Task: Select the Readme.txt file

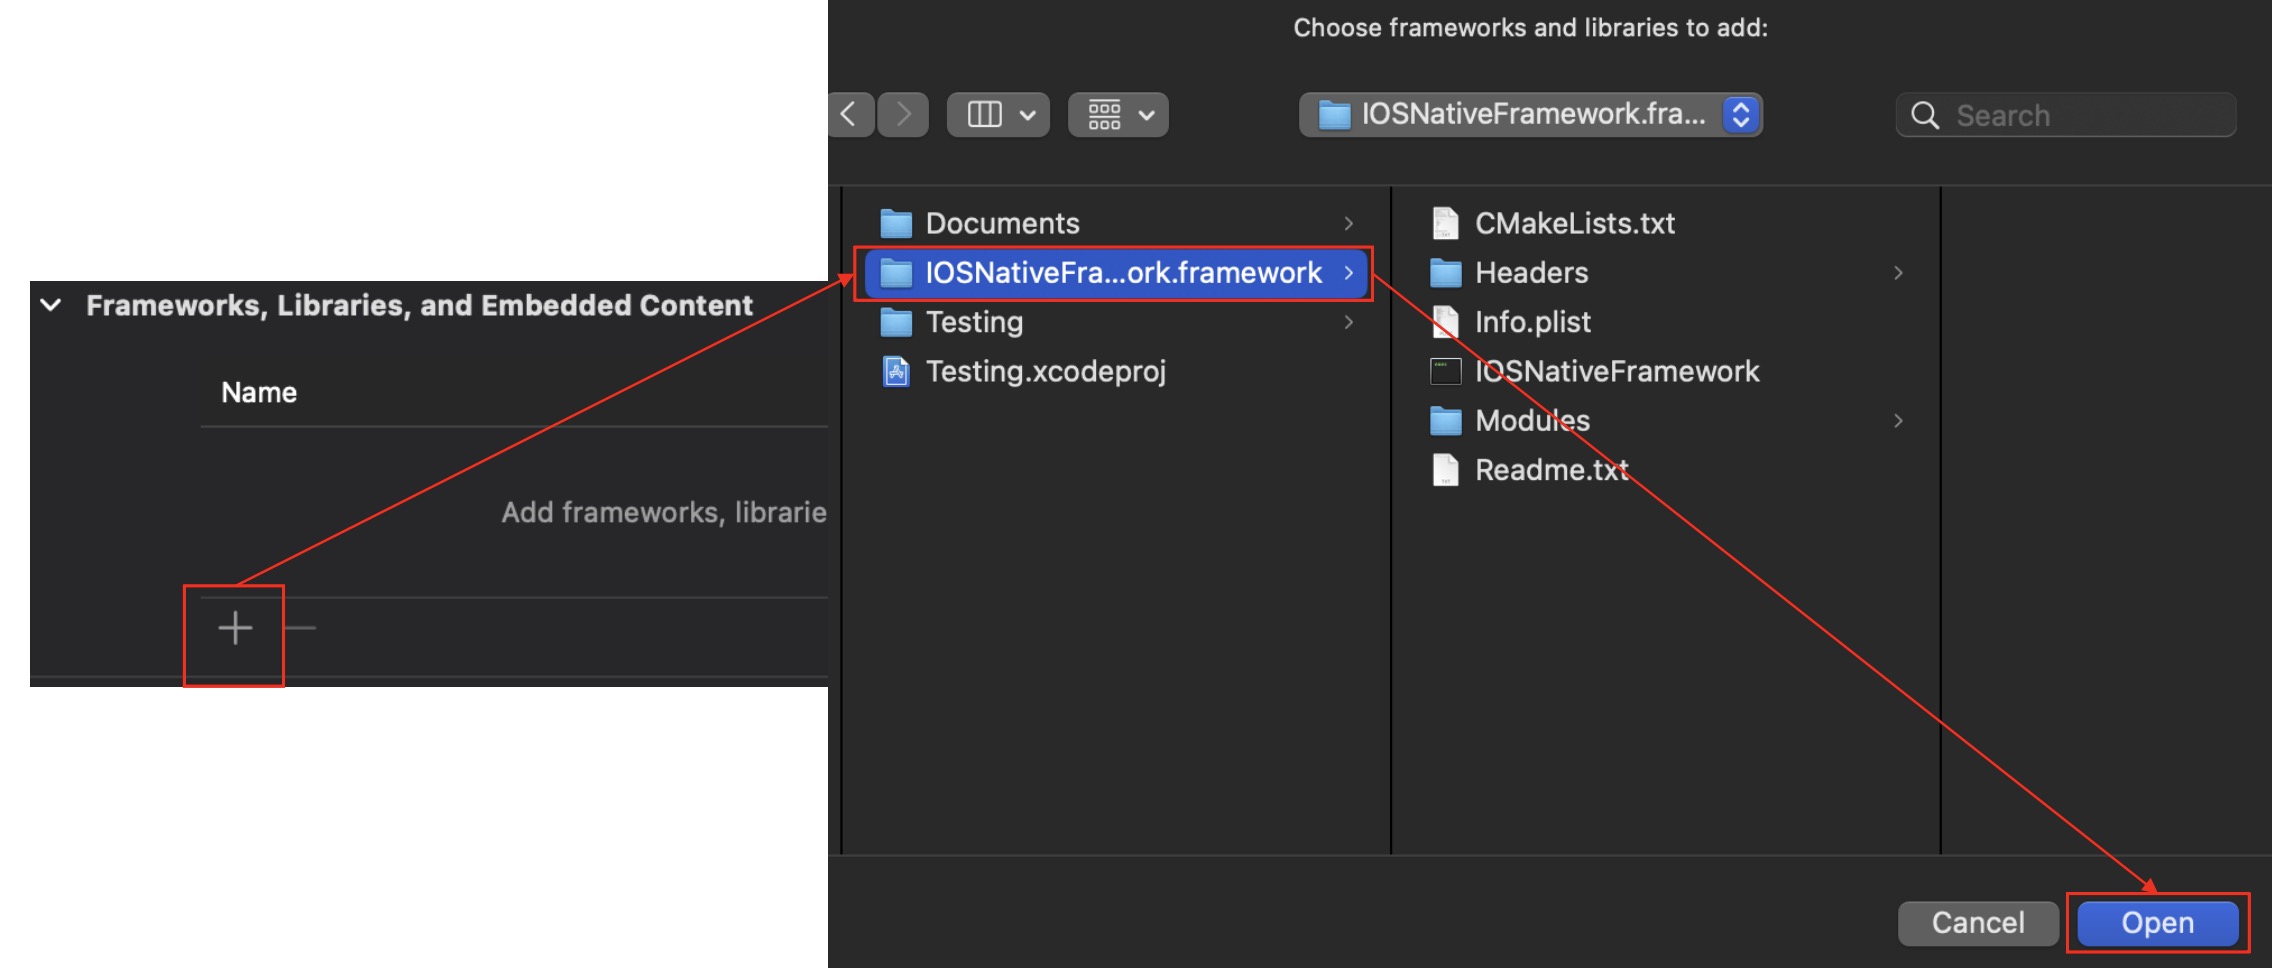Action: tap(1551, 469)
